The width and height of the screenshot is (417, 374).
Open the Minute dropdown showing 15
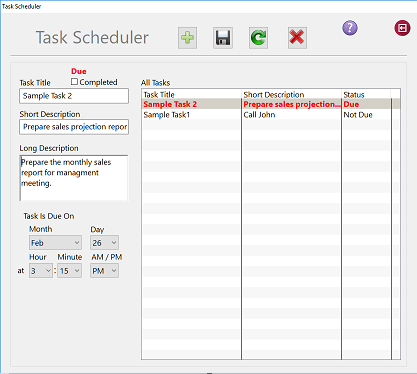pos(69,271)
